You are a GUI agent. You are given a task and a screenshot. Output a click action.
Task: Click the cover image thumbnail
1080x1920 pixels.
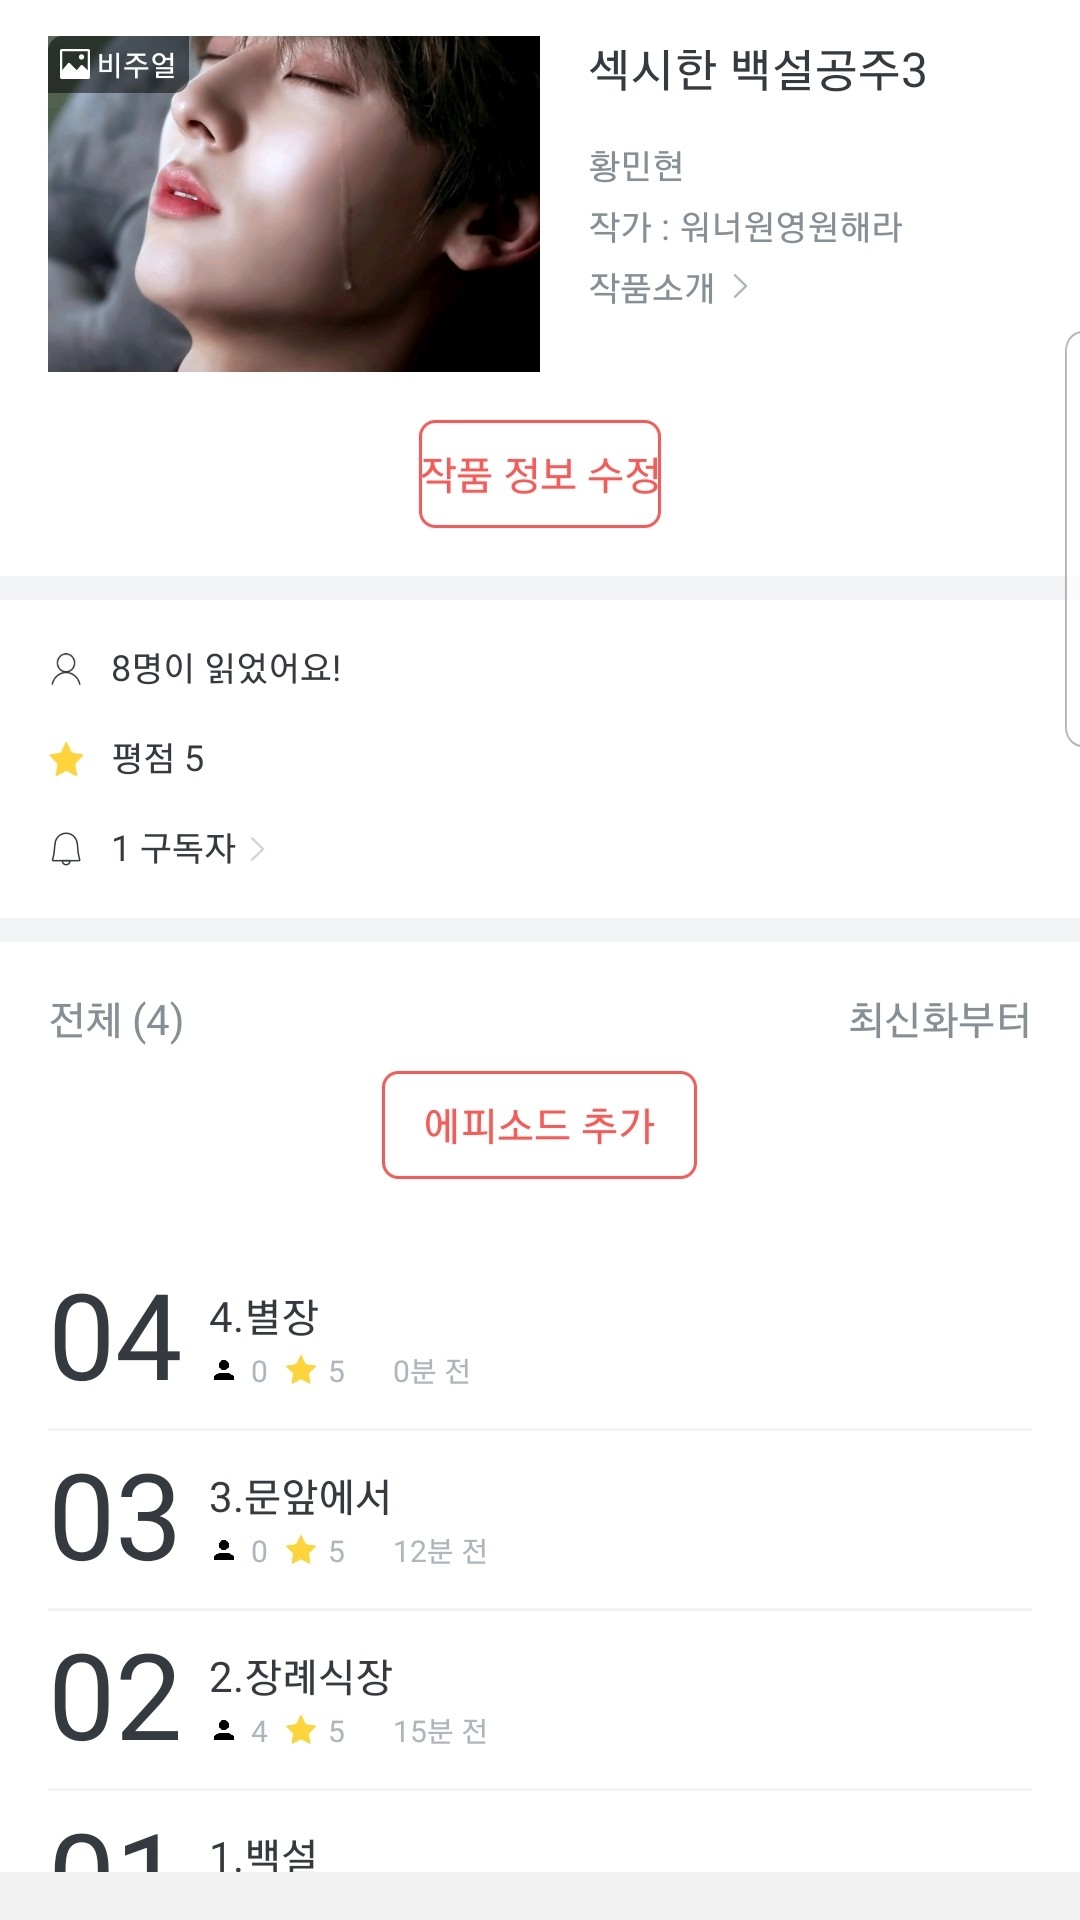(294, 204)
